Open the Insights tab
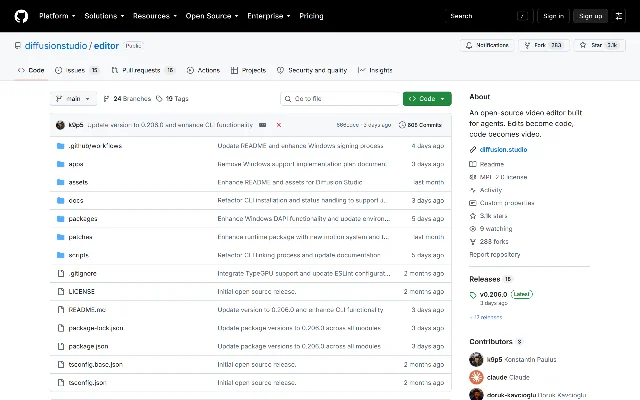 click(x=375, y=70)
